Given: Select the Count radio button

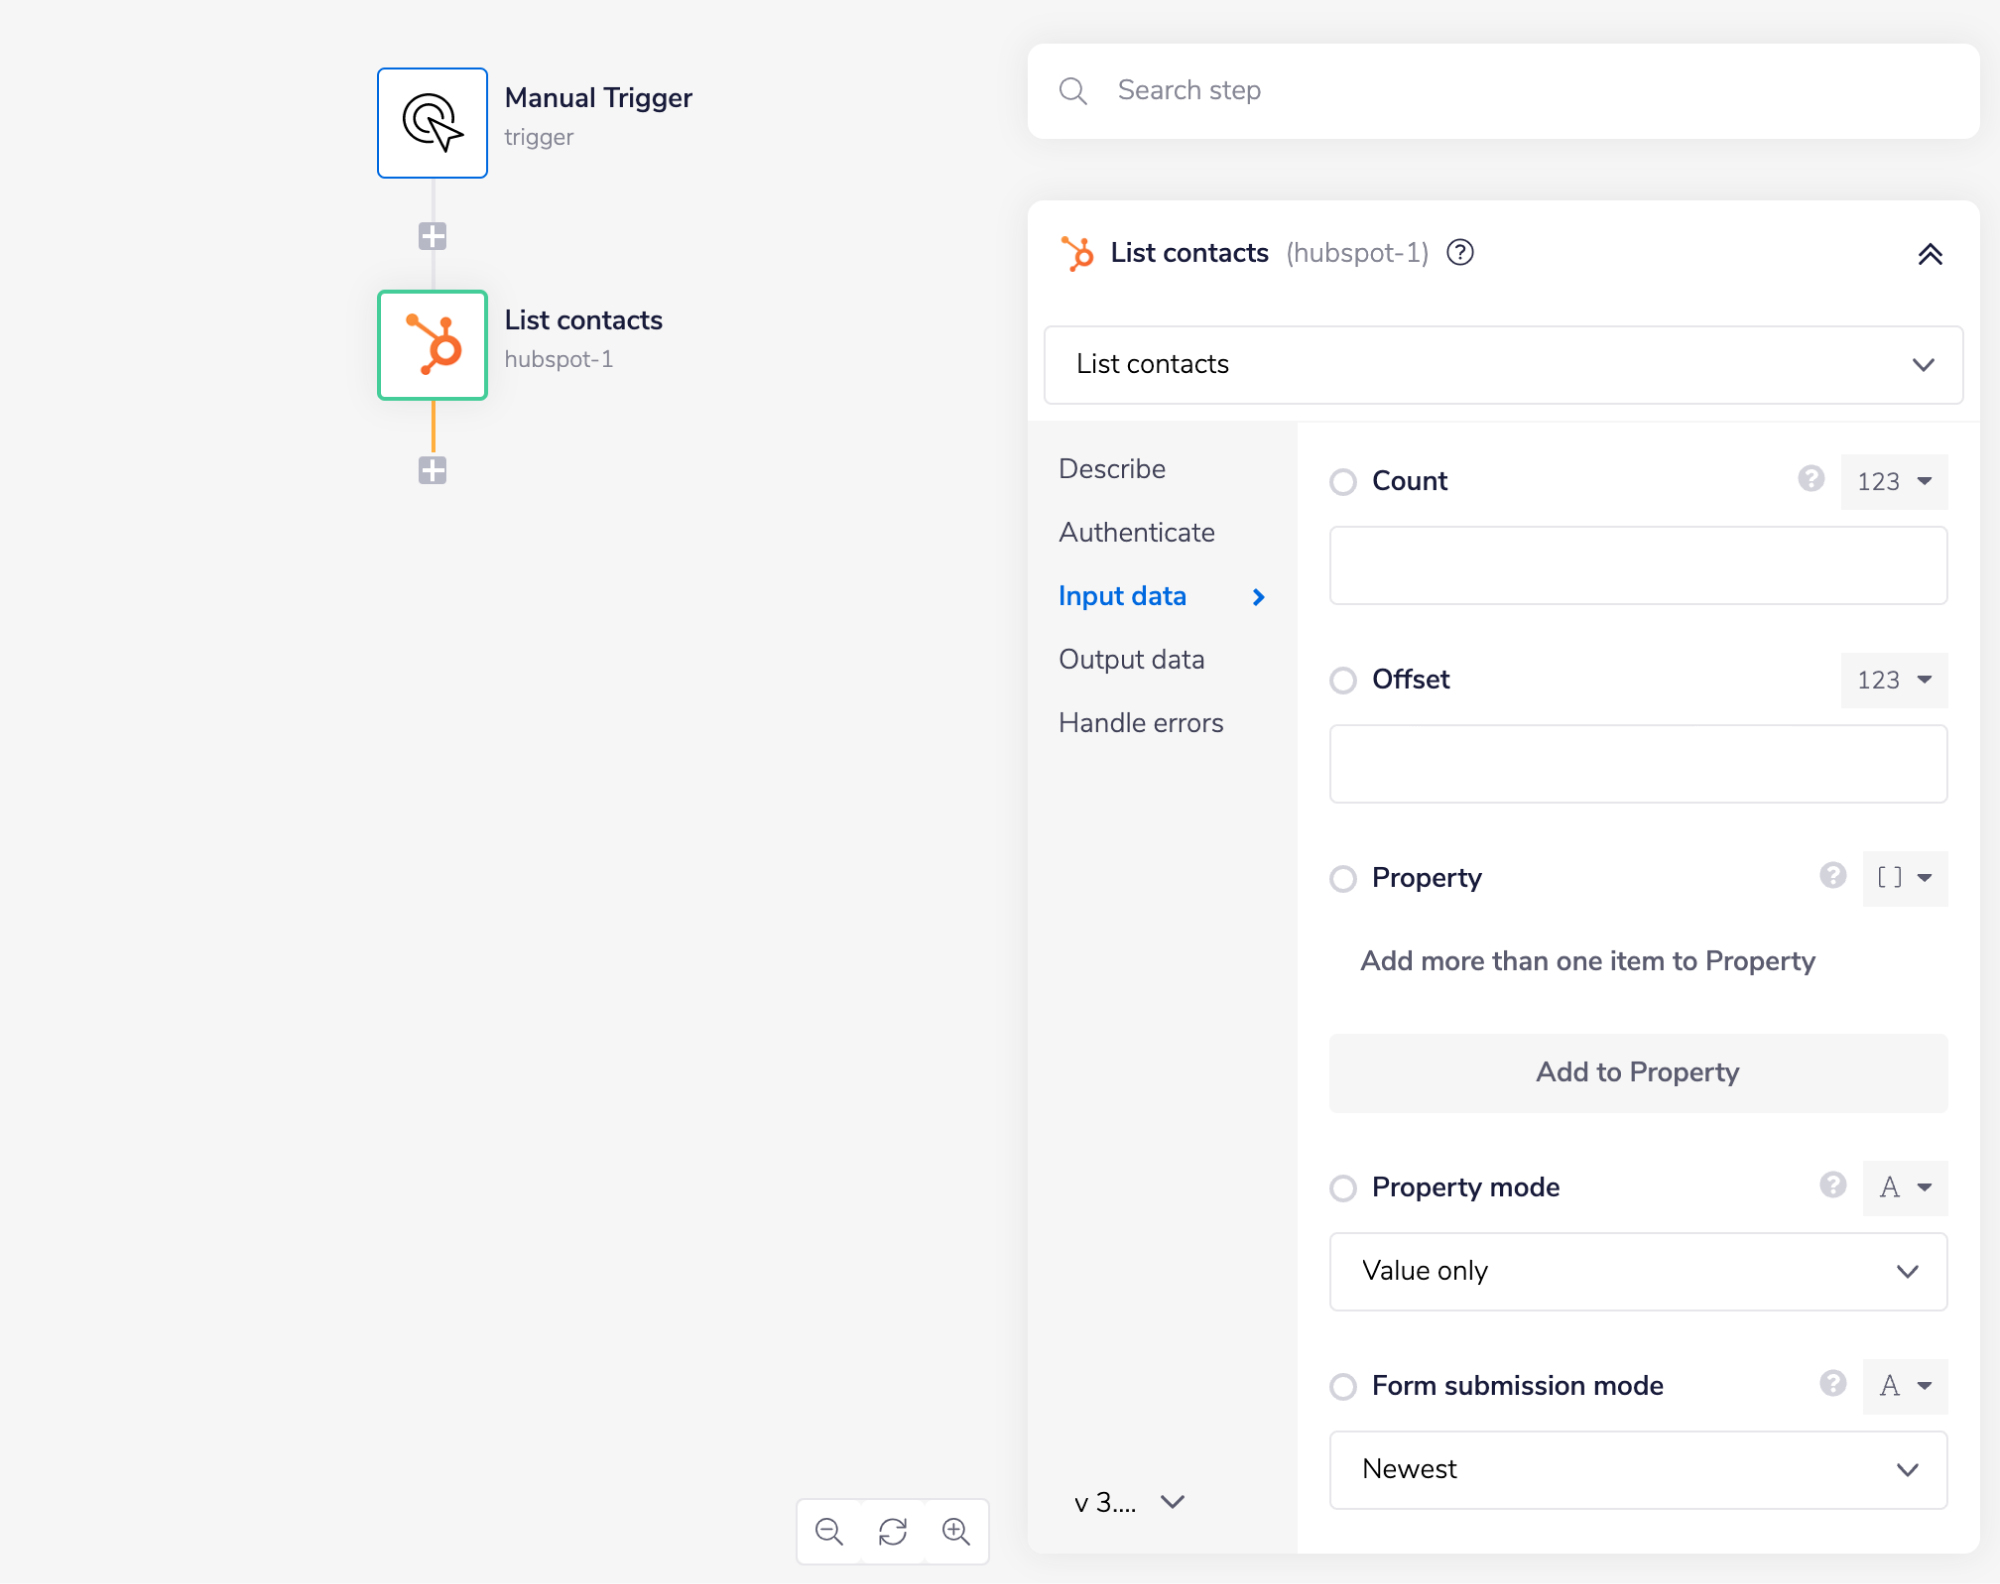Looking at the screenshot, I should click(x=1343, y=482).
